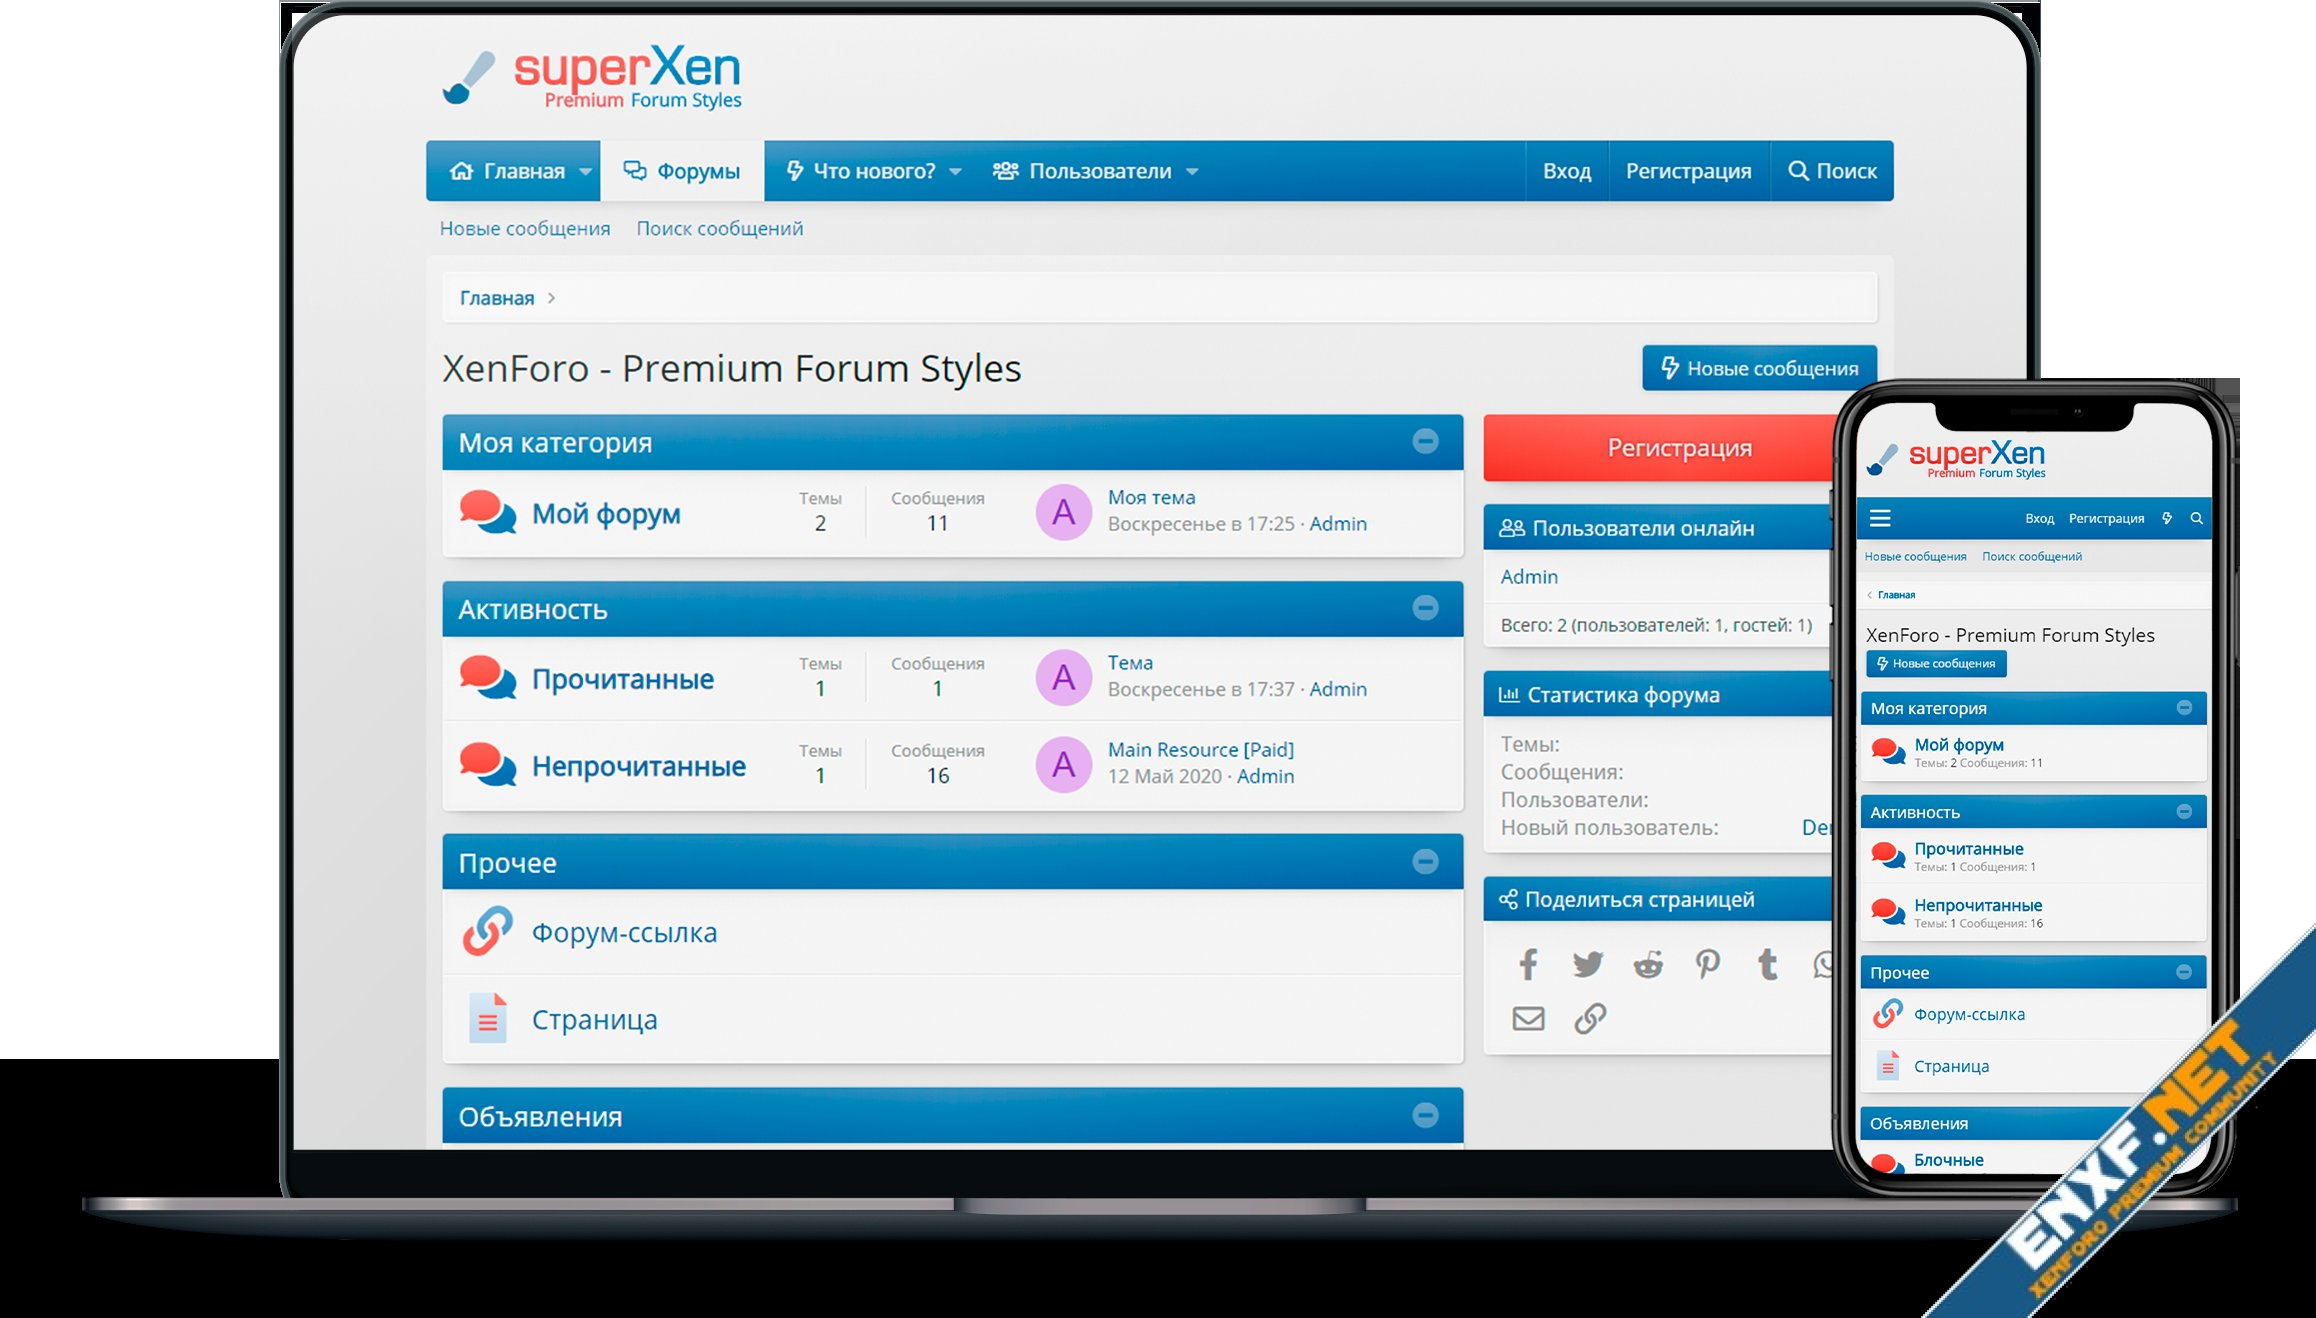2316x1318 pixels.
Task: Click the copy link chain icon
Action: pyautogui.click(x=1590, y=1019)
